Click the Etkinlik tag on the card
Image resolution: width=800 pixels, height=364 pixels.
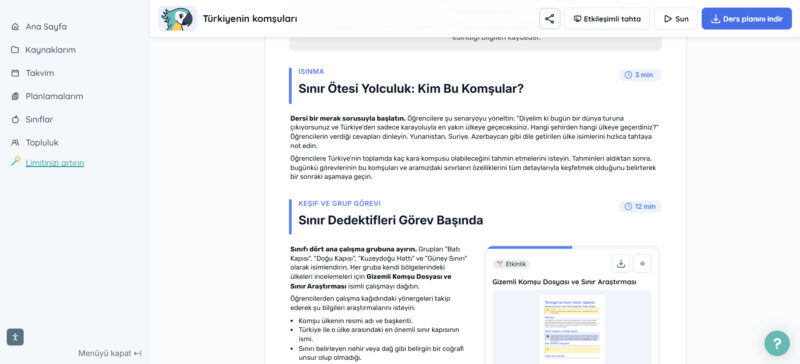(x=511, y=264)
